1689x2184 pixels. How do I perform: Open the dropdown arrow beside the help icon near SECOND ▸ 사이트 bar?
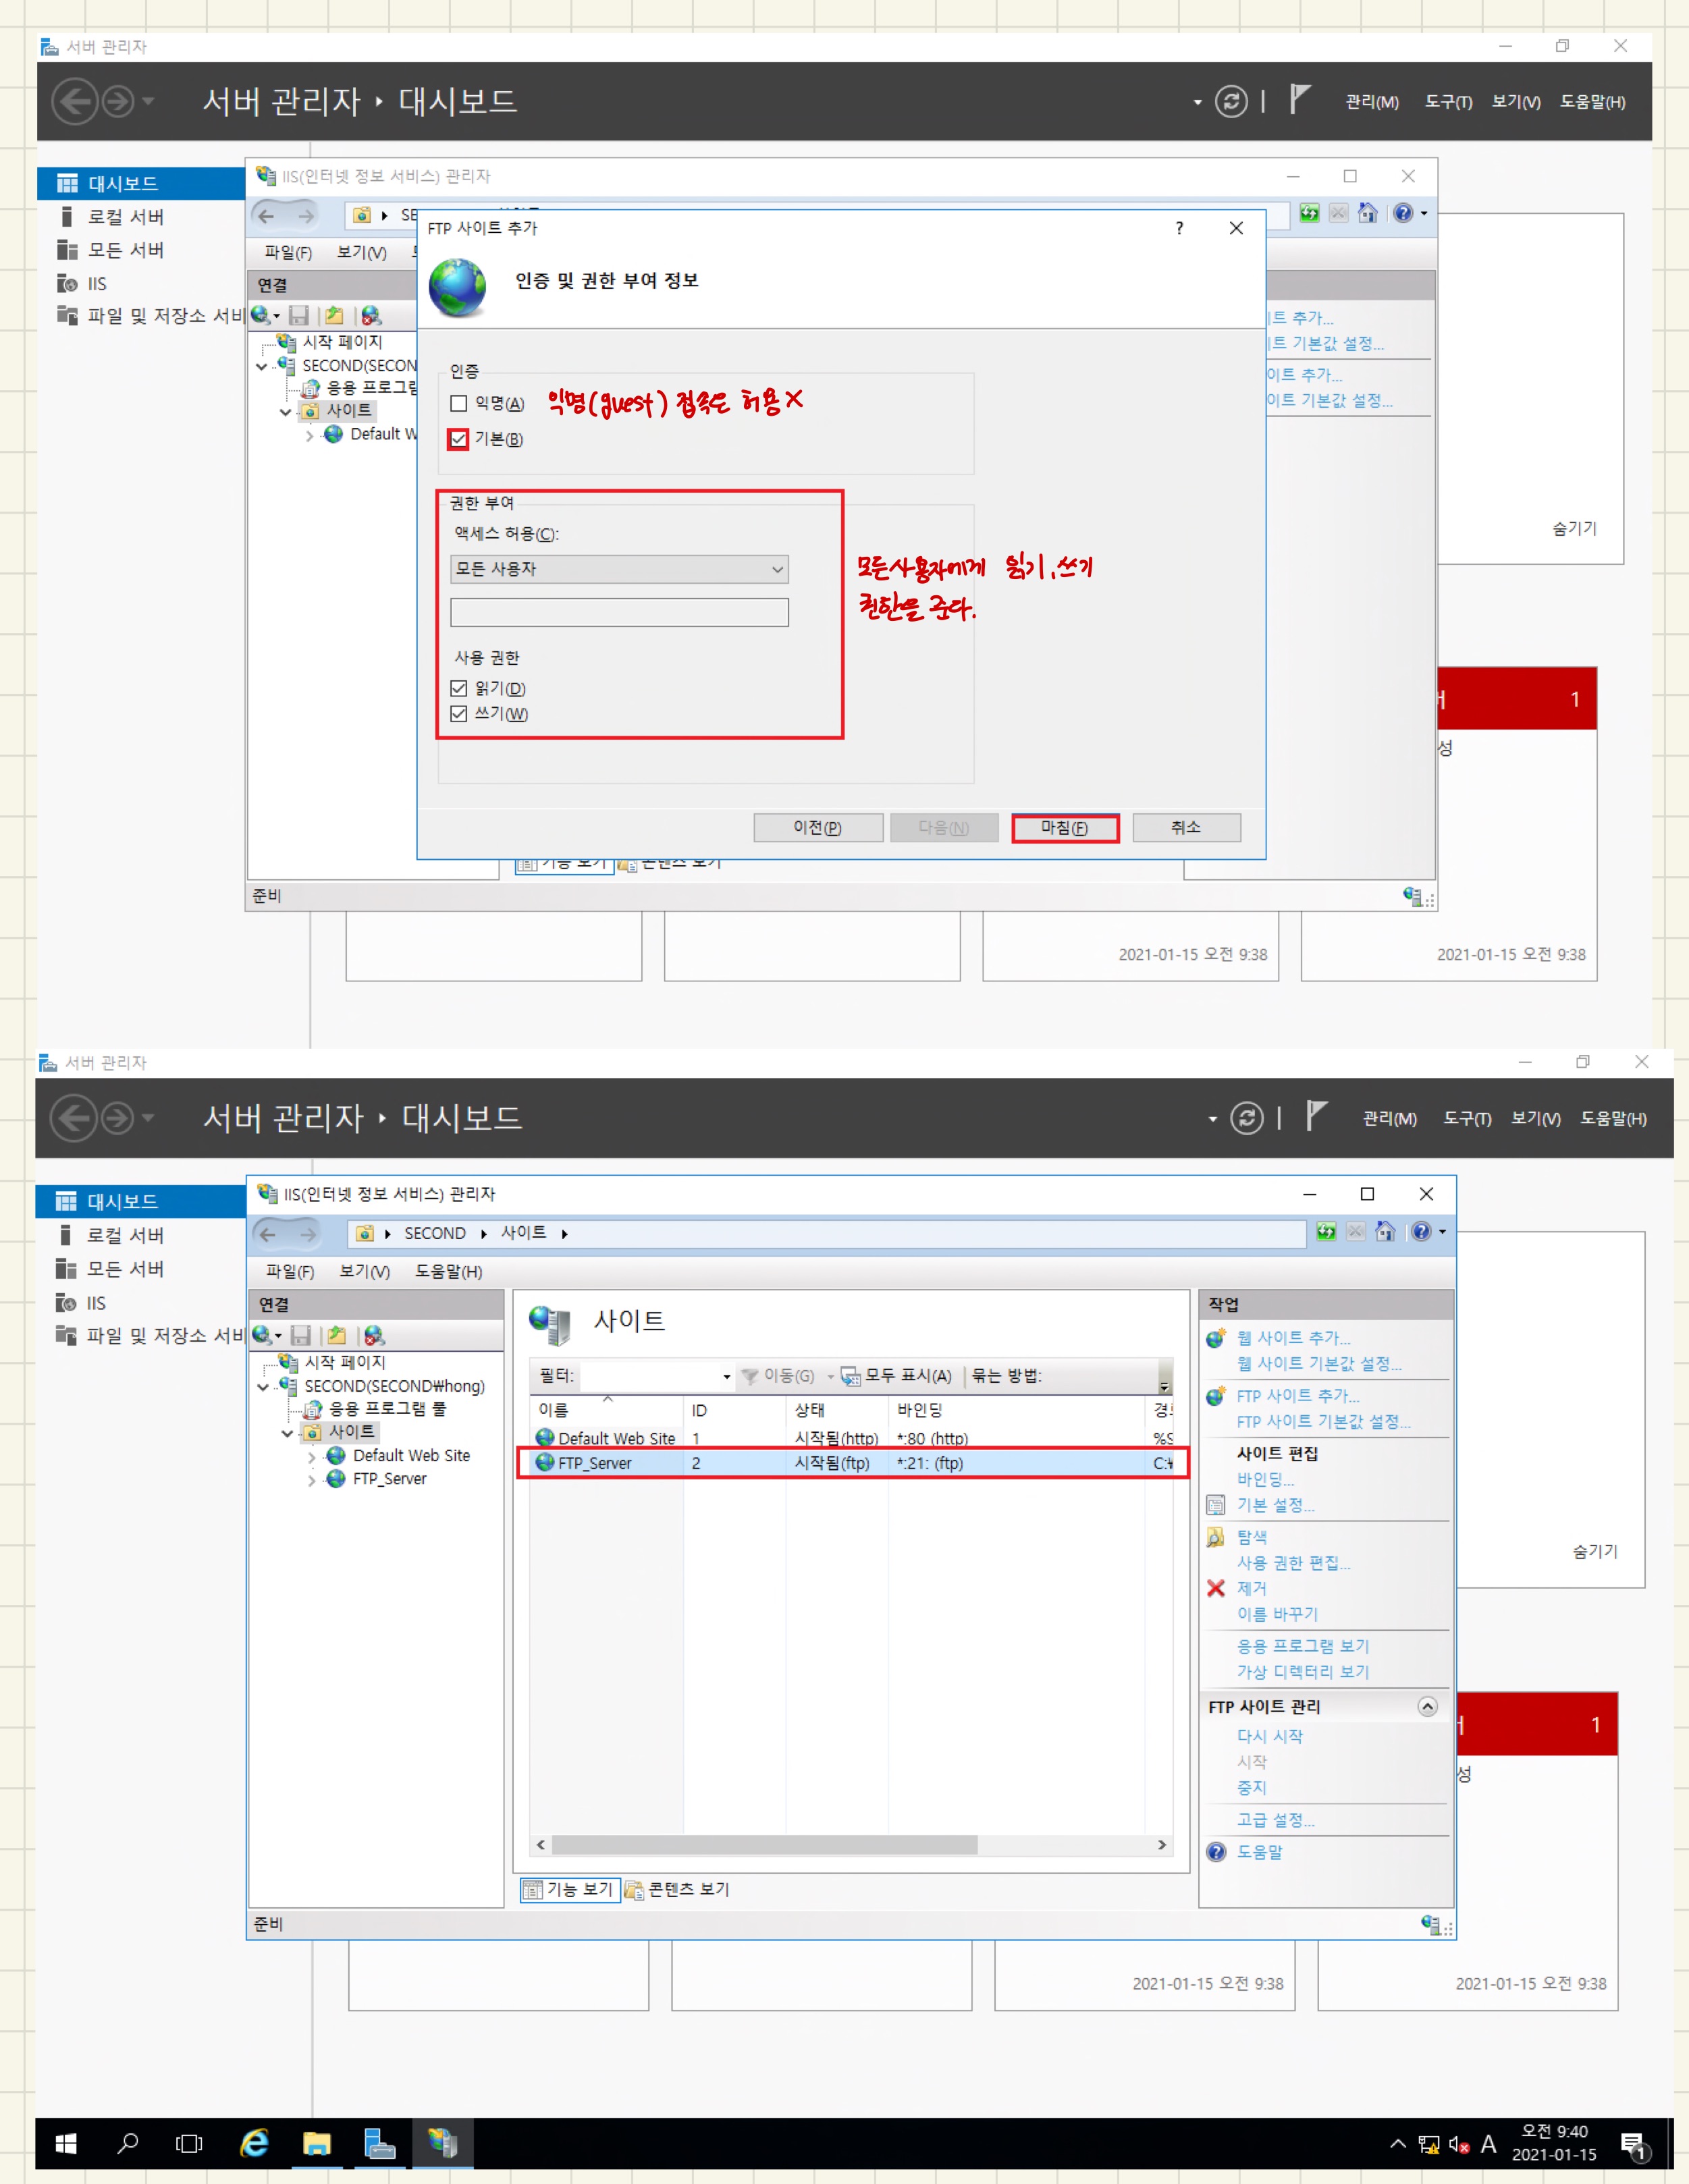[x=1442, y=1232]
